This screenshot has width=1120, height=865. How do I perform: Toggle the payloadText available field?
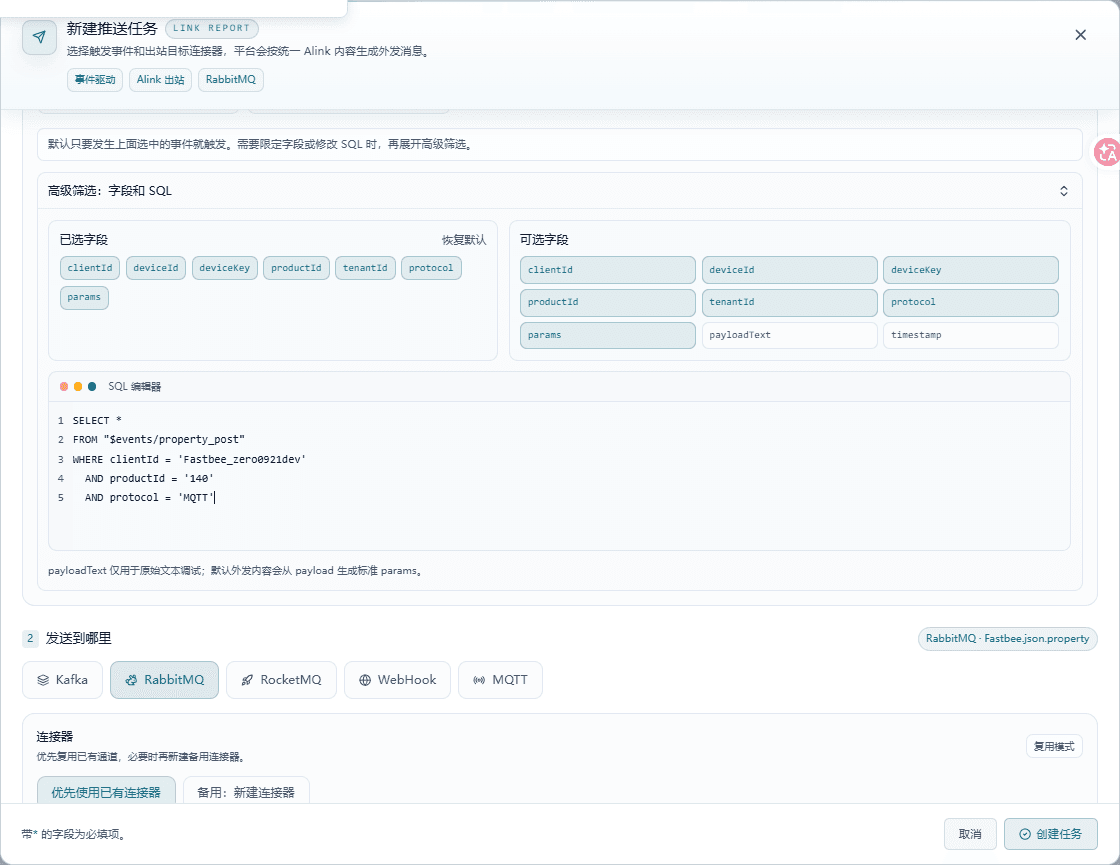pos(789,335)
